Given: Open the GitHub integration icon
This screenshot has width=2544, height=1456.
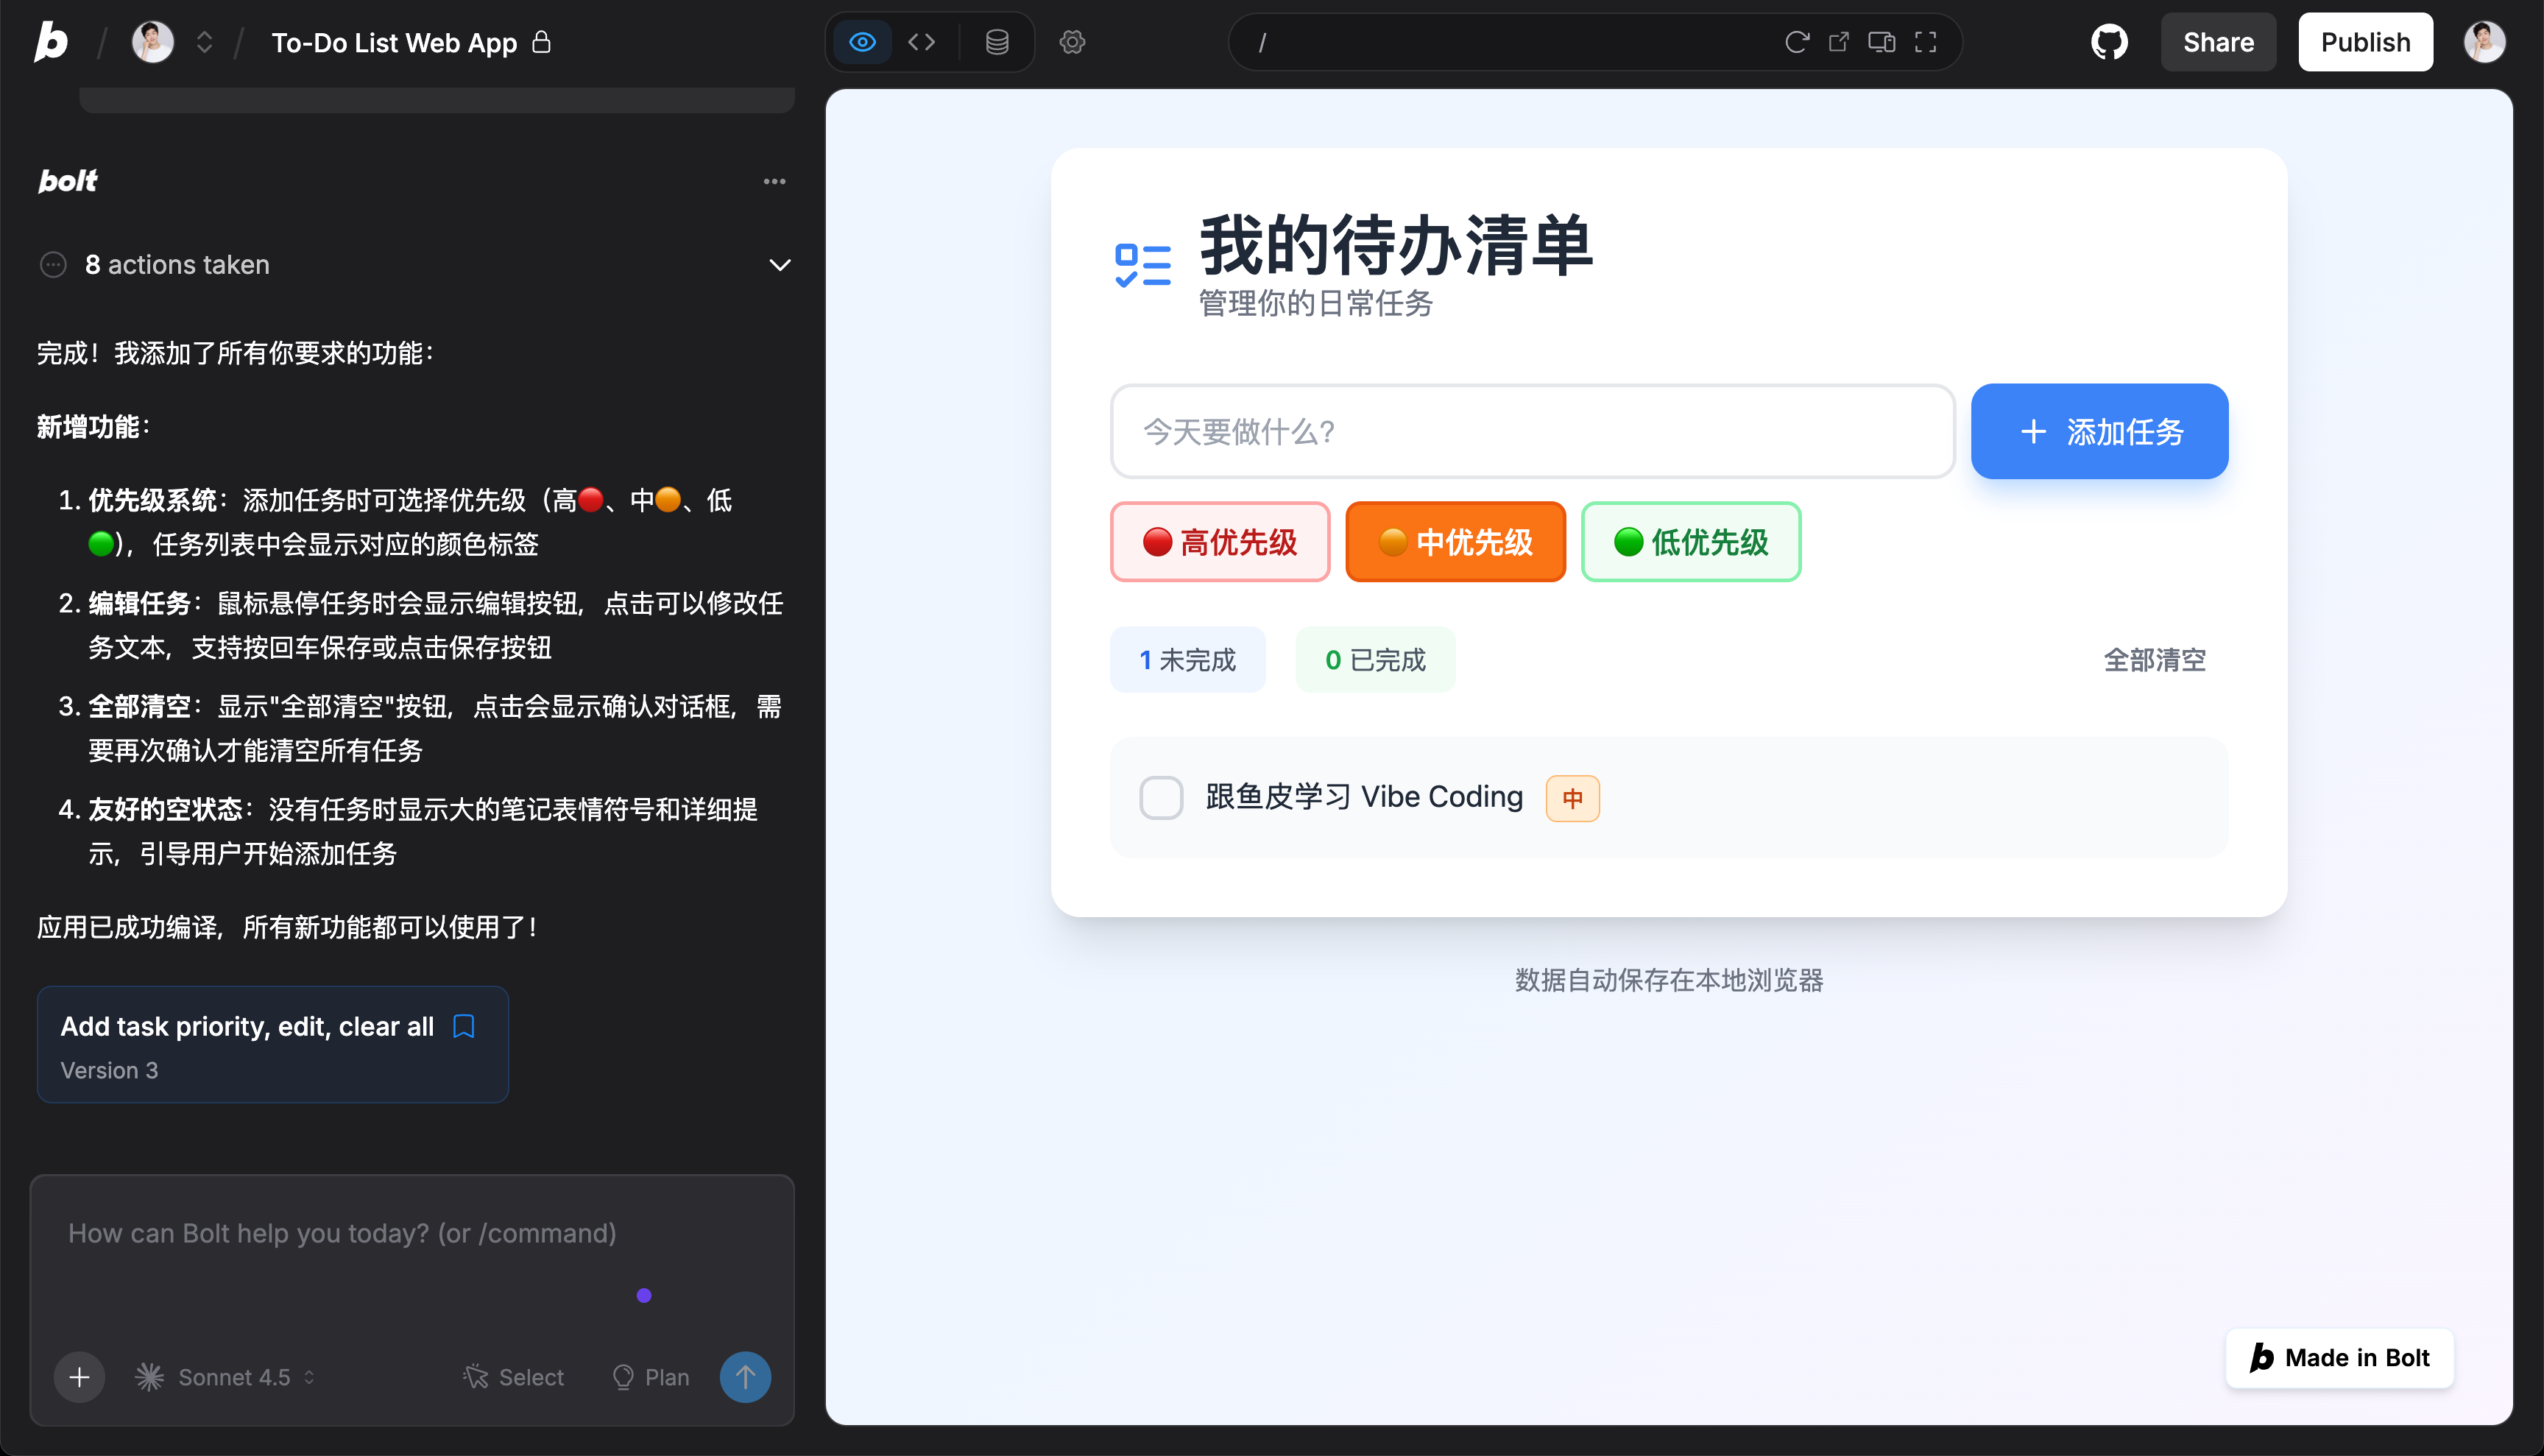Looking at the screenshot, I should tap(2109, 42).
